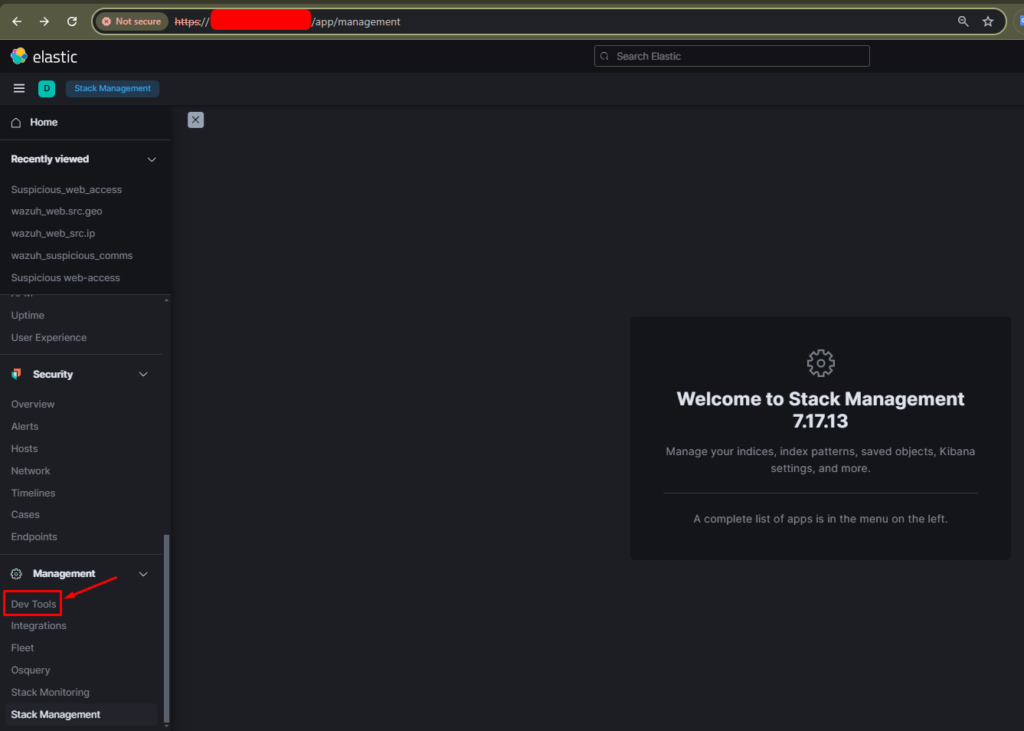Open Fleet
Image resolution: width=1024 pixels, height=731 pixels.
(x=22, y=647)
